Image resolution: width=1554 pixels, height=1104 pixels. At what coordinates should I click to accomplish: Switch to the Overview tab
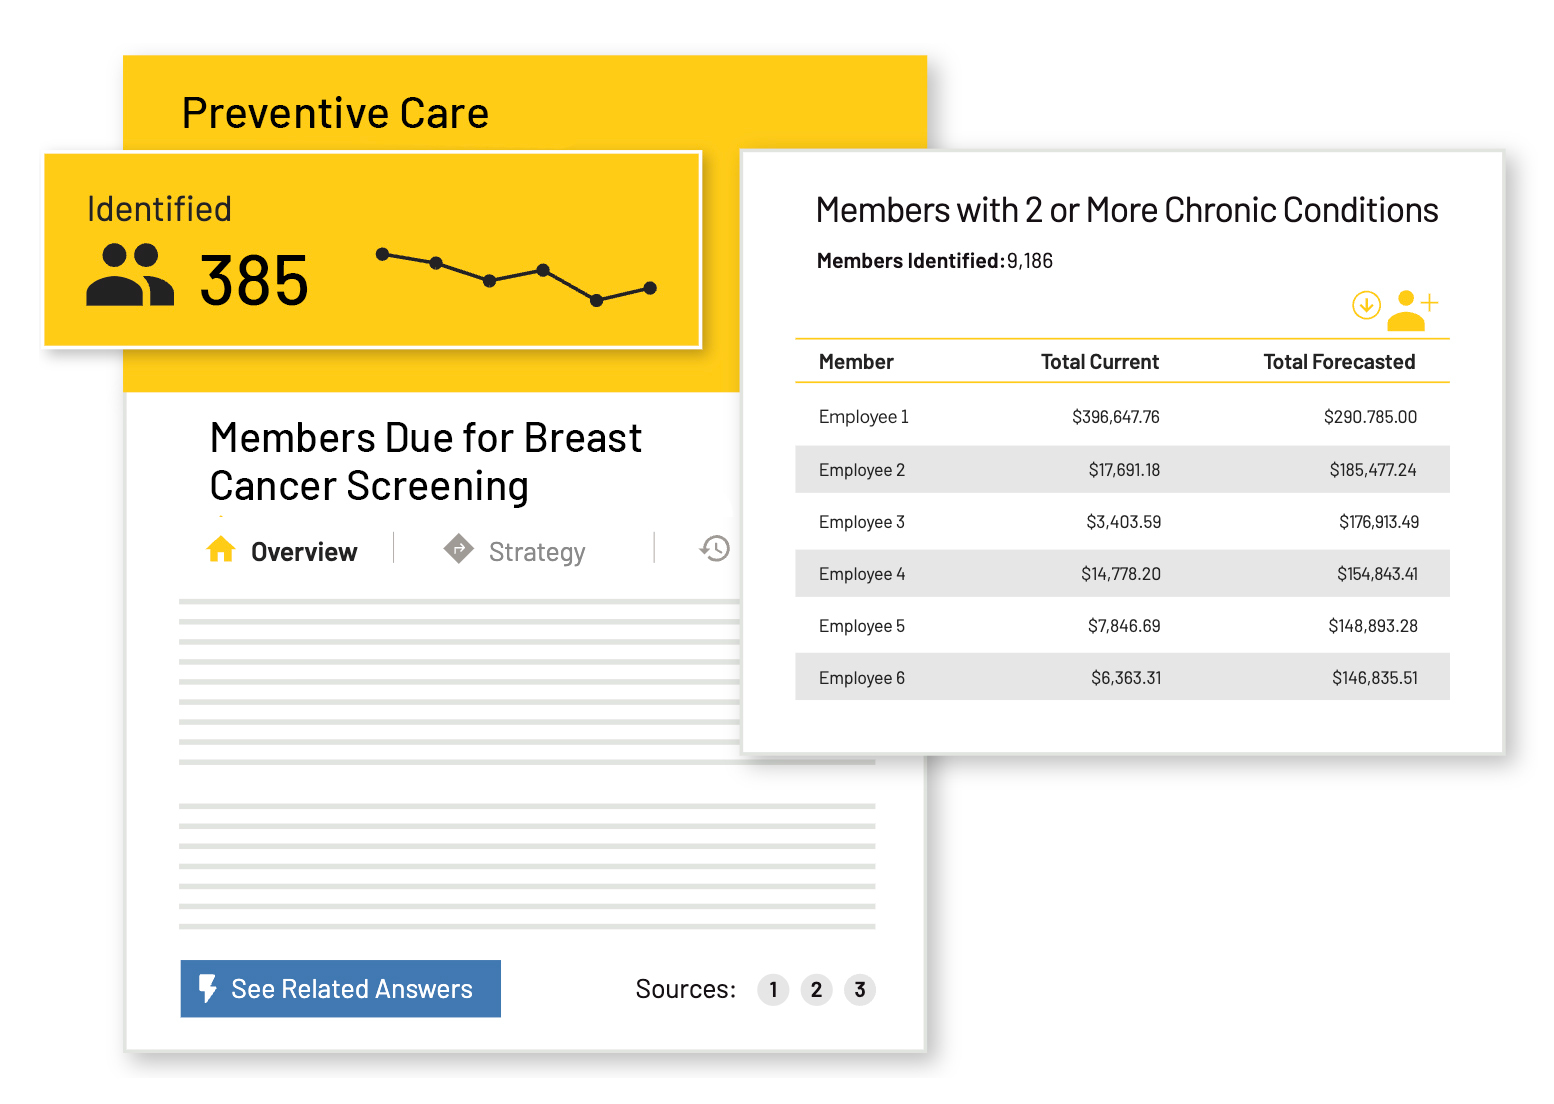(302, 551)
